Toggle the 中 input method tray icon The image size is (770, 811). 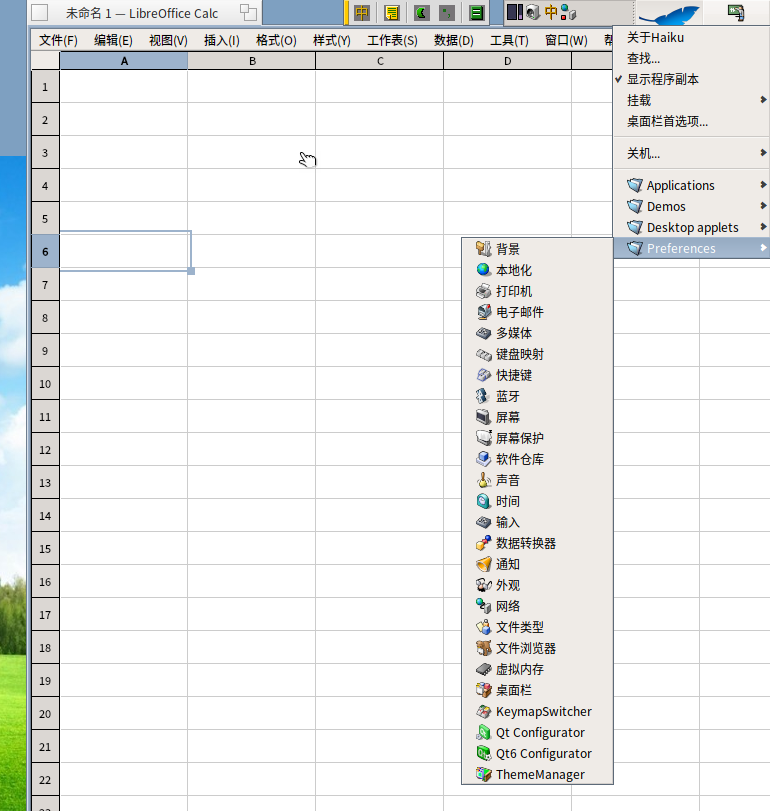551,12
